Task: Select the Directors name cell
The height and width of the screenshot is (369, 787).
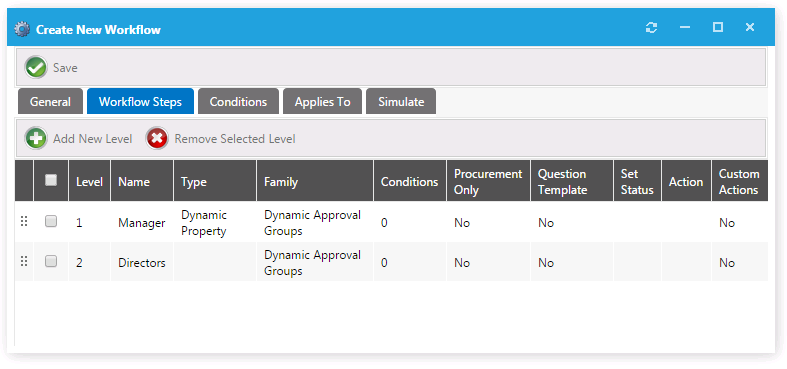Action: 142,263
